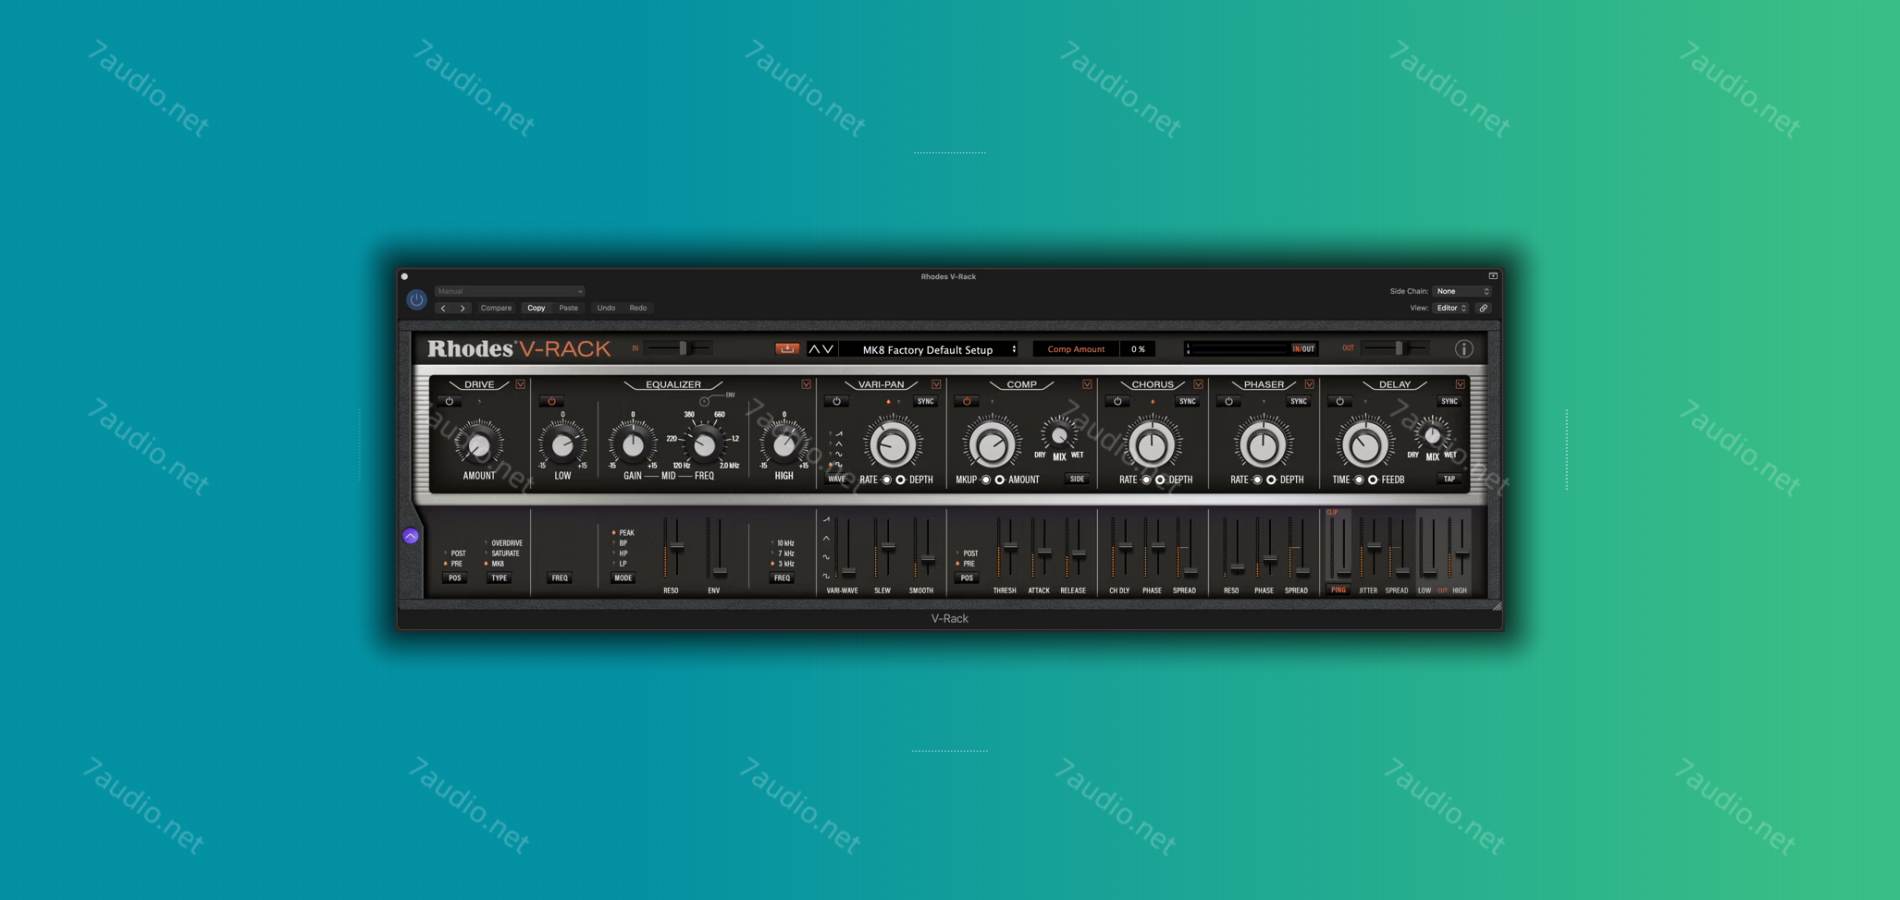Toggle the Chorus section checkbox
The height and width of the screenshot is (900, 1900).
[x=1198, y=384]
